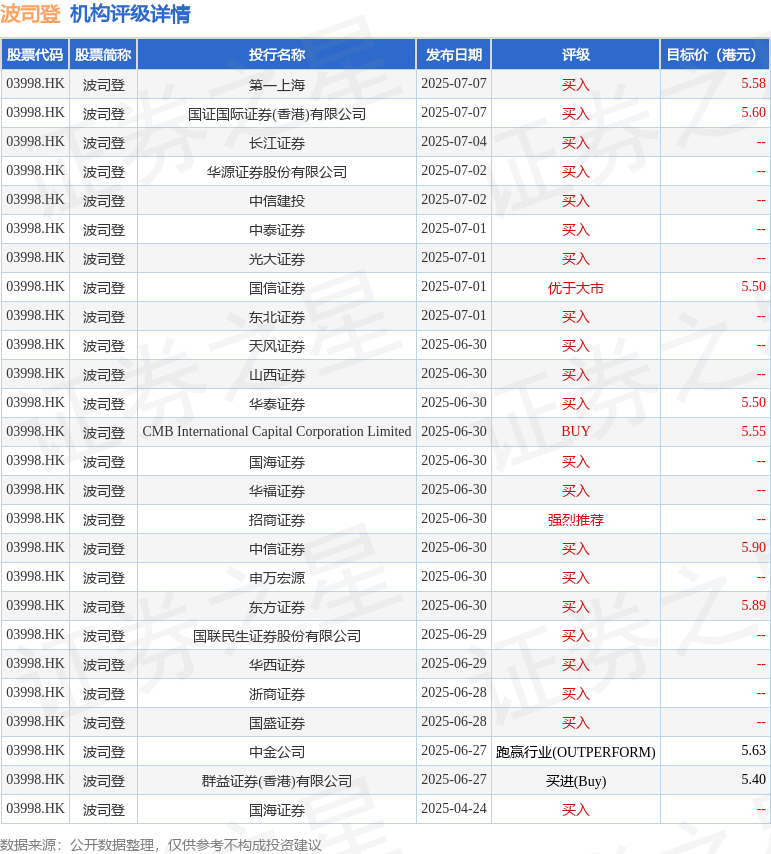The height and width of the screenshot is (854, 771).
Task: Click the 波司登 title text
Action: [x=30, y=14]
